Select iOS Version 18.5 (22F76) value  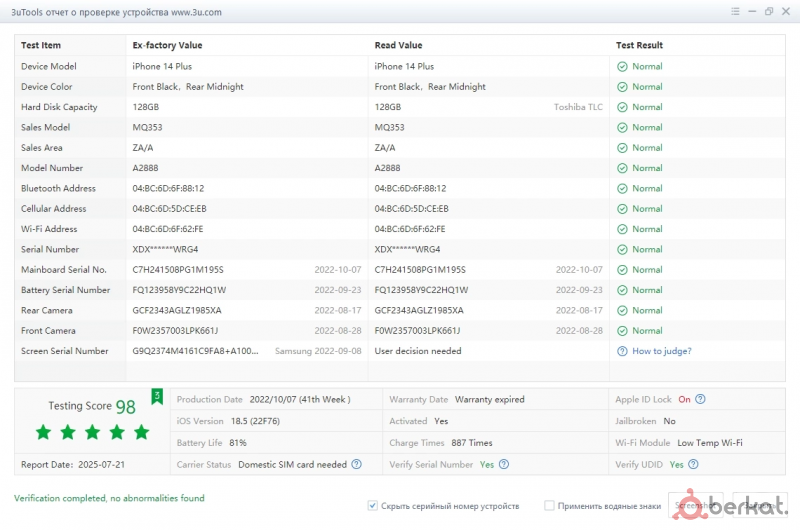(x=255, y=421)
